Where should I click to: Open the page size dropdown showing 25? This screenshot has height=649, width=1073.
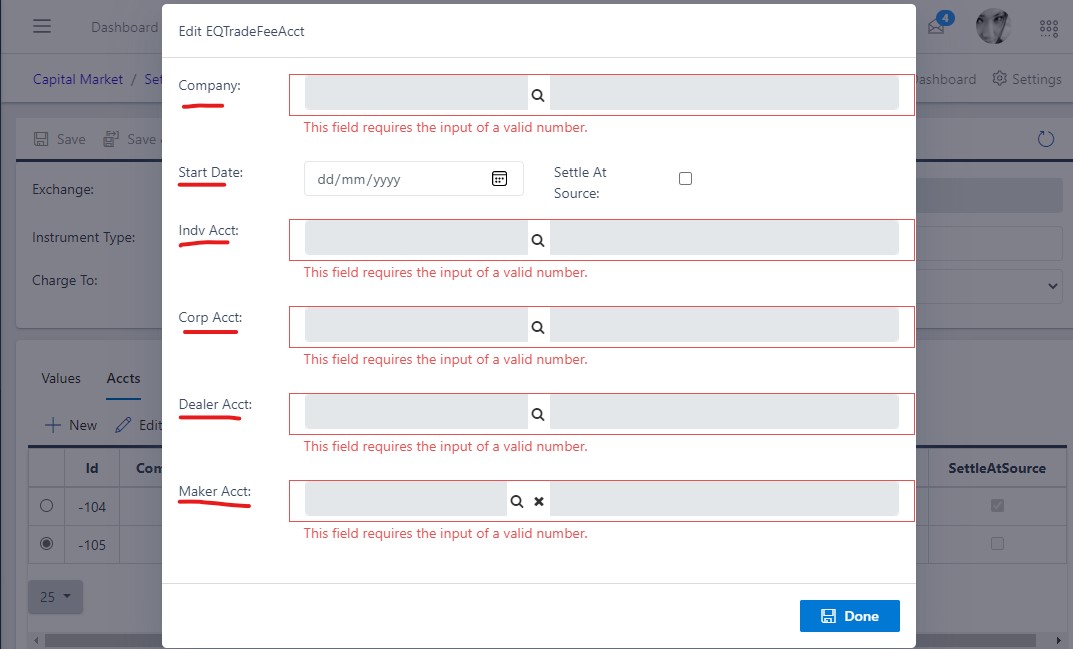(x=55, y=597)
